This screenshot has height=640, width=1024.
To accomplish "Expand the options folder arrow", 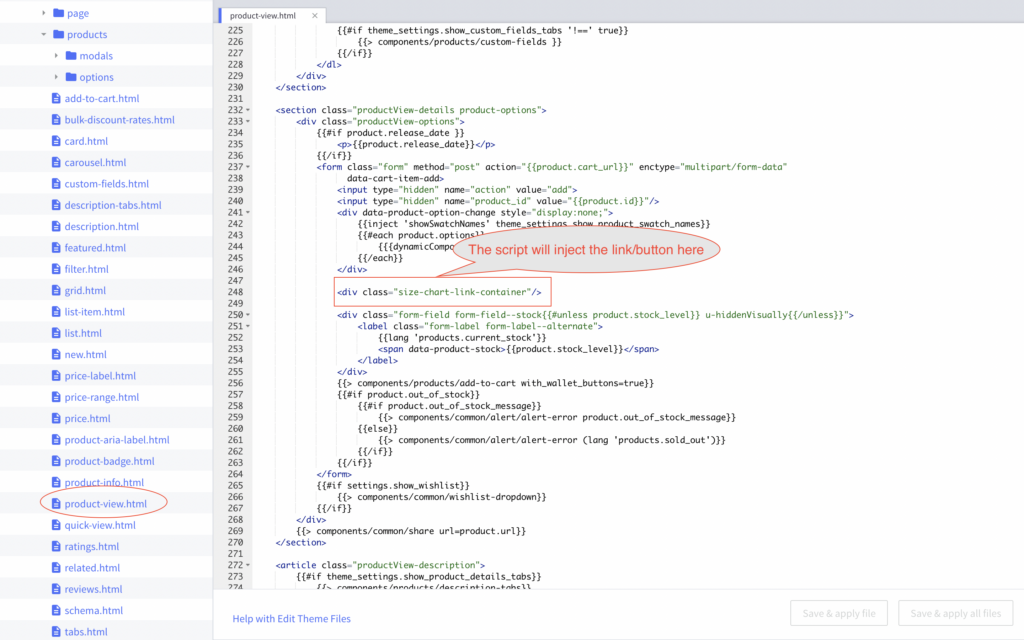I will 56,77.
